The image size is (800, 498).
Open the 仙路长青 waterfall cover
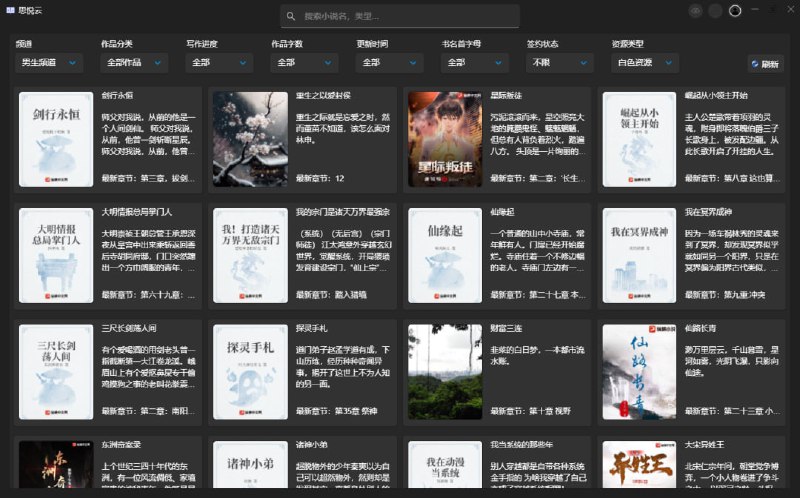[x=639, y=372]
